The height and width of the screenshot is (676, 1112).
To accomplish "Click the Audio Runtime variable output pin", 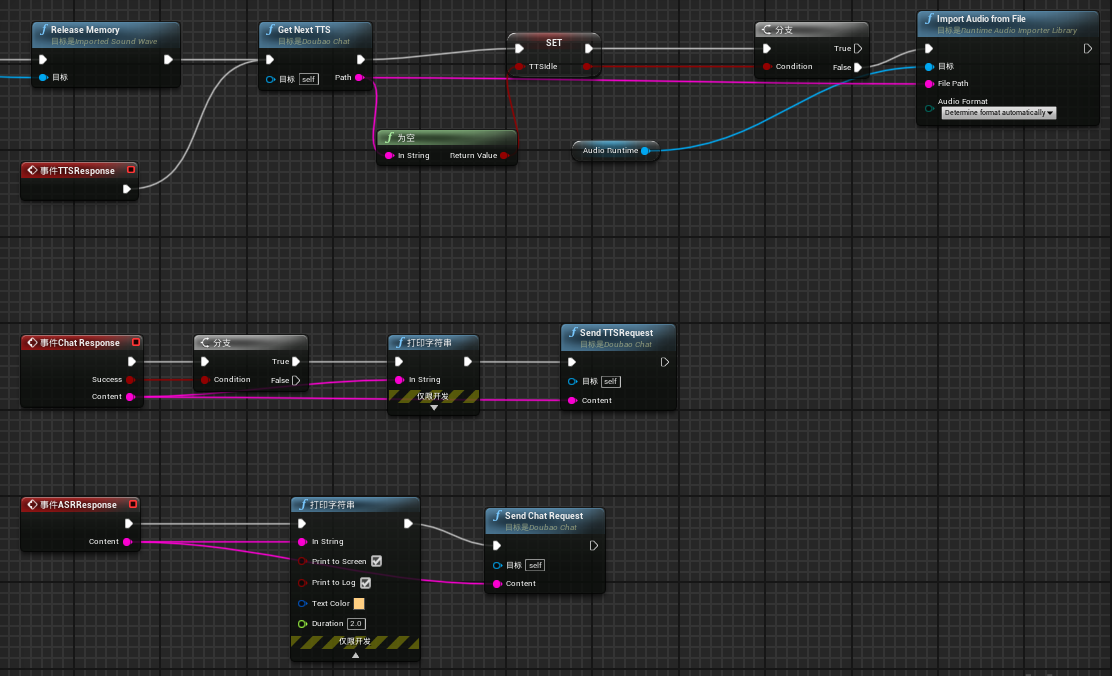I will (x=645, y=150).
